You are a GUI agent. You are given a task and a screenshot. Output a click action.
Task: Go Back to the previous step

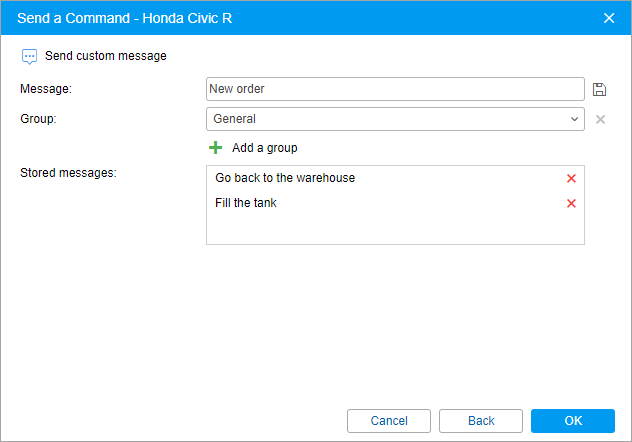481,421
